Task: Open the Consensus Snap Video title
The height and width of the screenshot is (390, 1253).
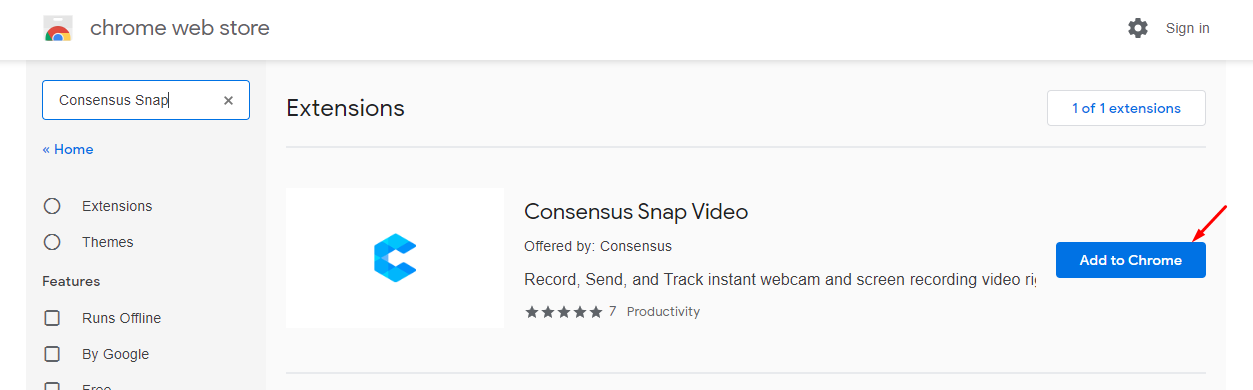Action: tap(636, 212)
